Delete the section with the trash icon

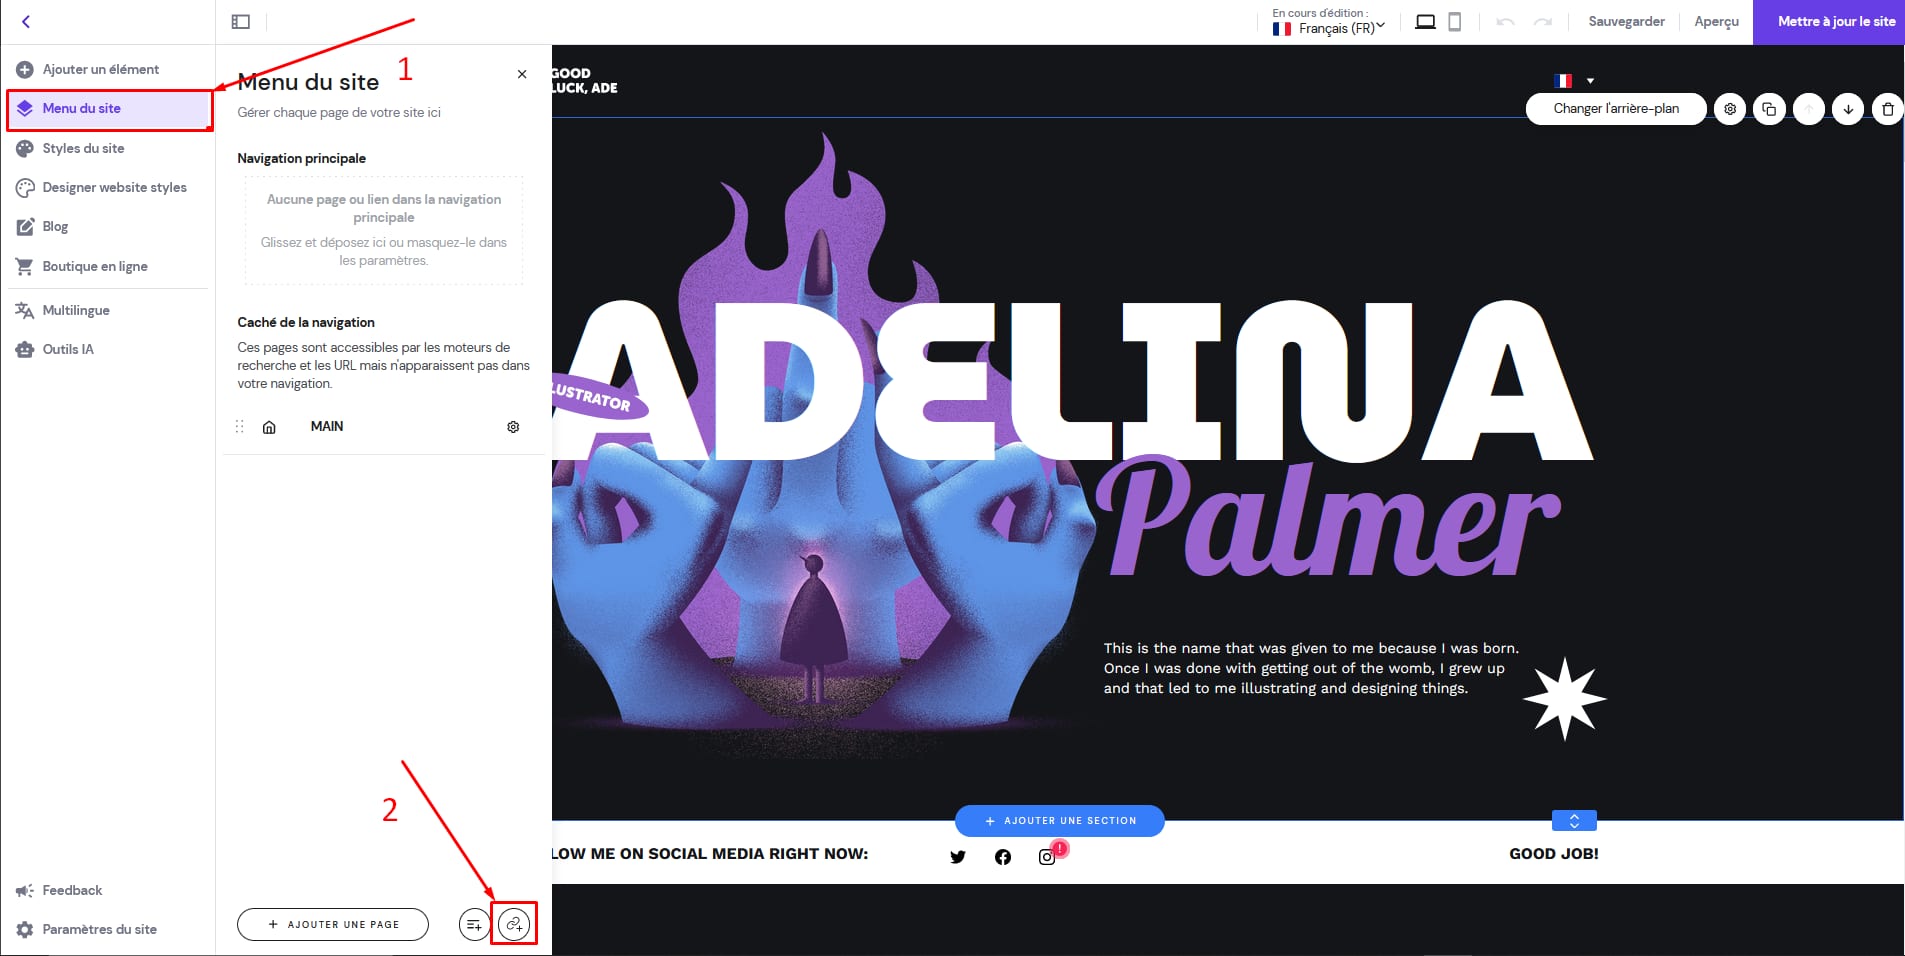[1887, 109]
